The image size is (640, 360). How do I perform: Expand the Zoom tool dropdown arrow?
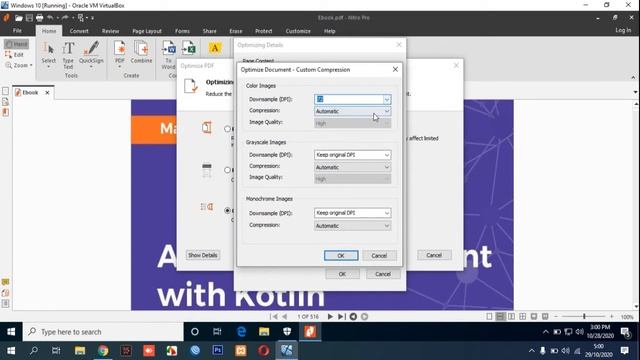coord(31,65)
